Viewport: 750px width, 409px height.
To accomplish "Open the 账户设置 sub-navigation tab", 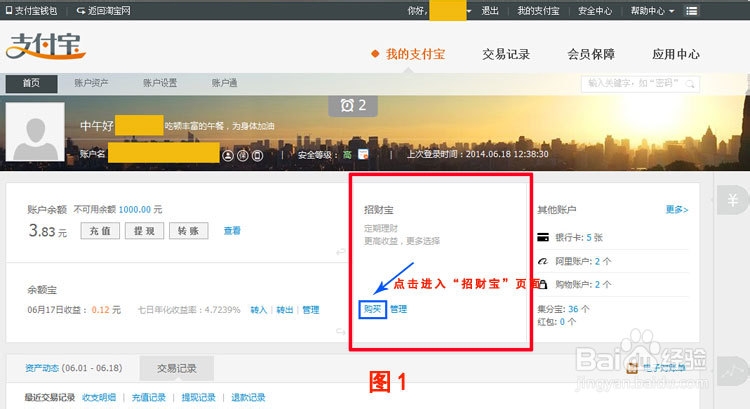I will click(x=160, y=83).
